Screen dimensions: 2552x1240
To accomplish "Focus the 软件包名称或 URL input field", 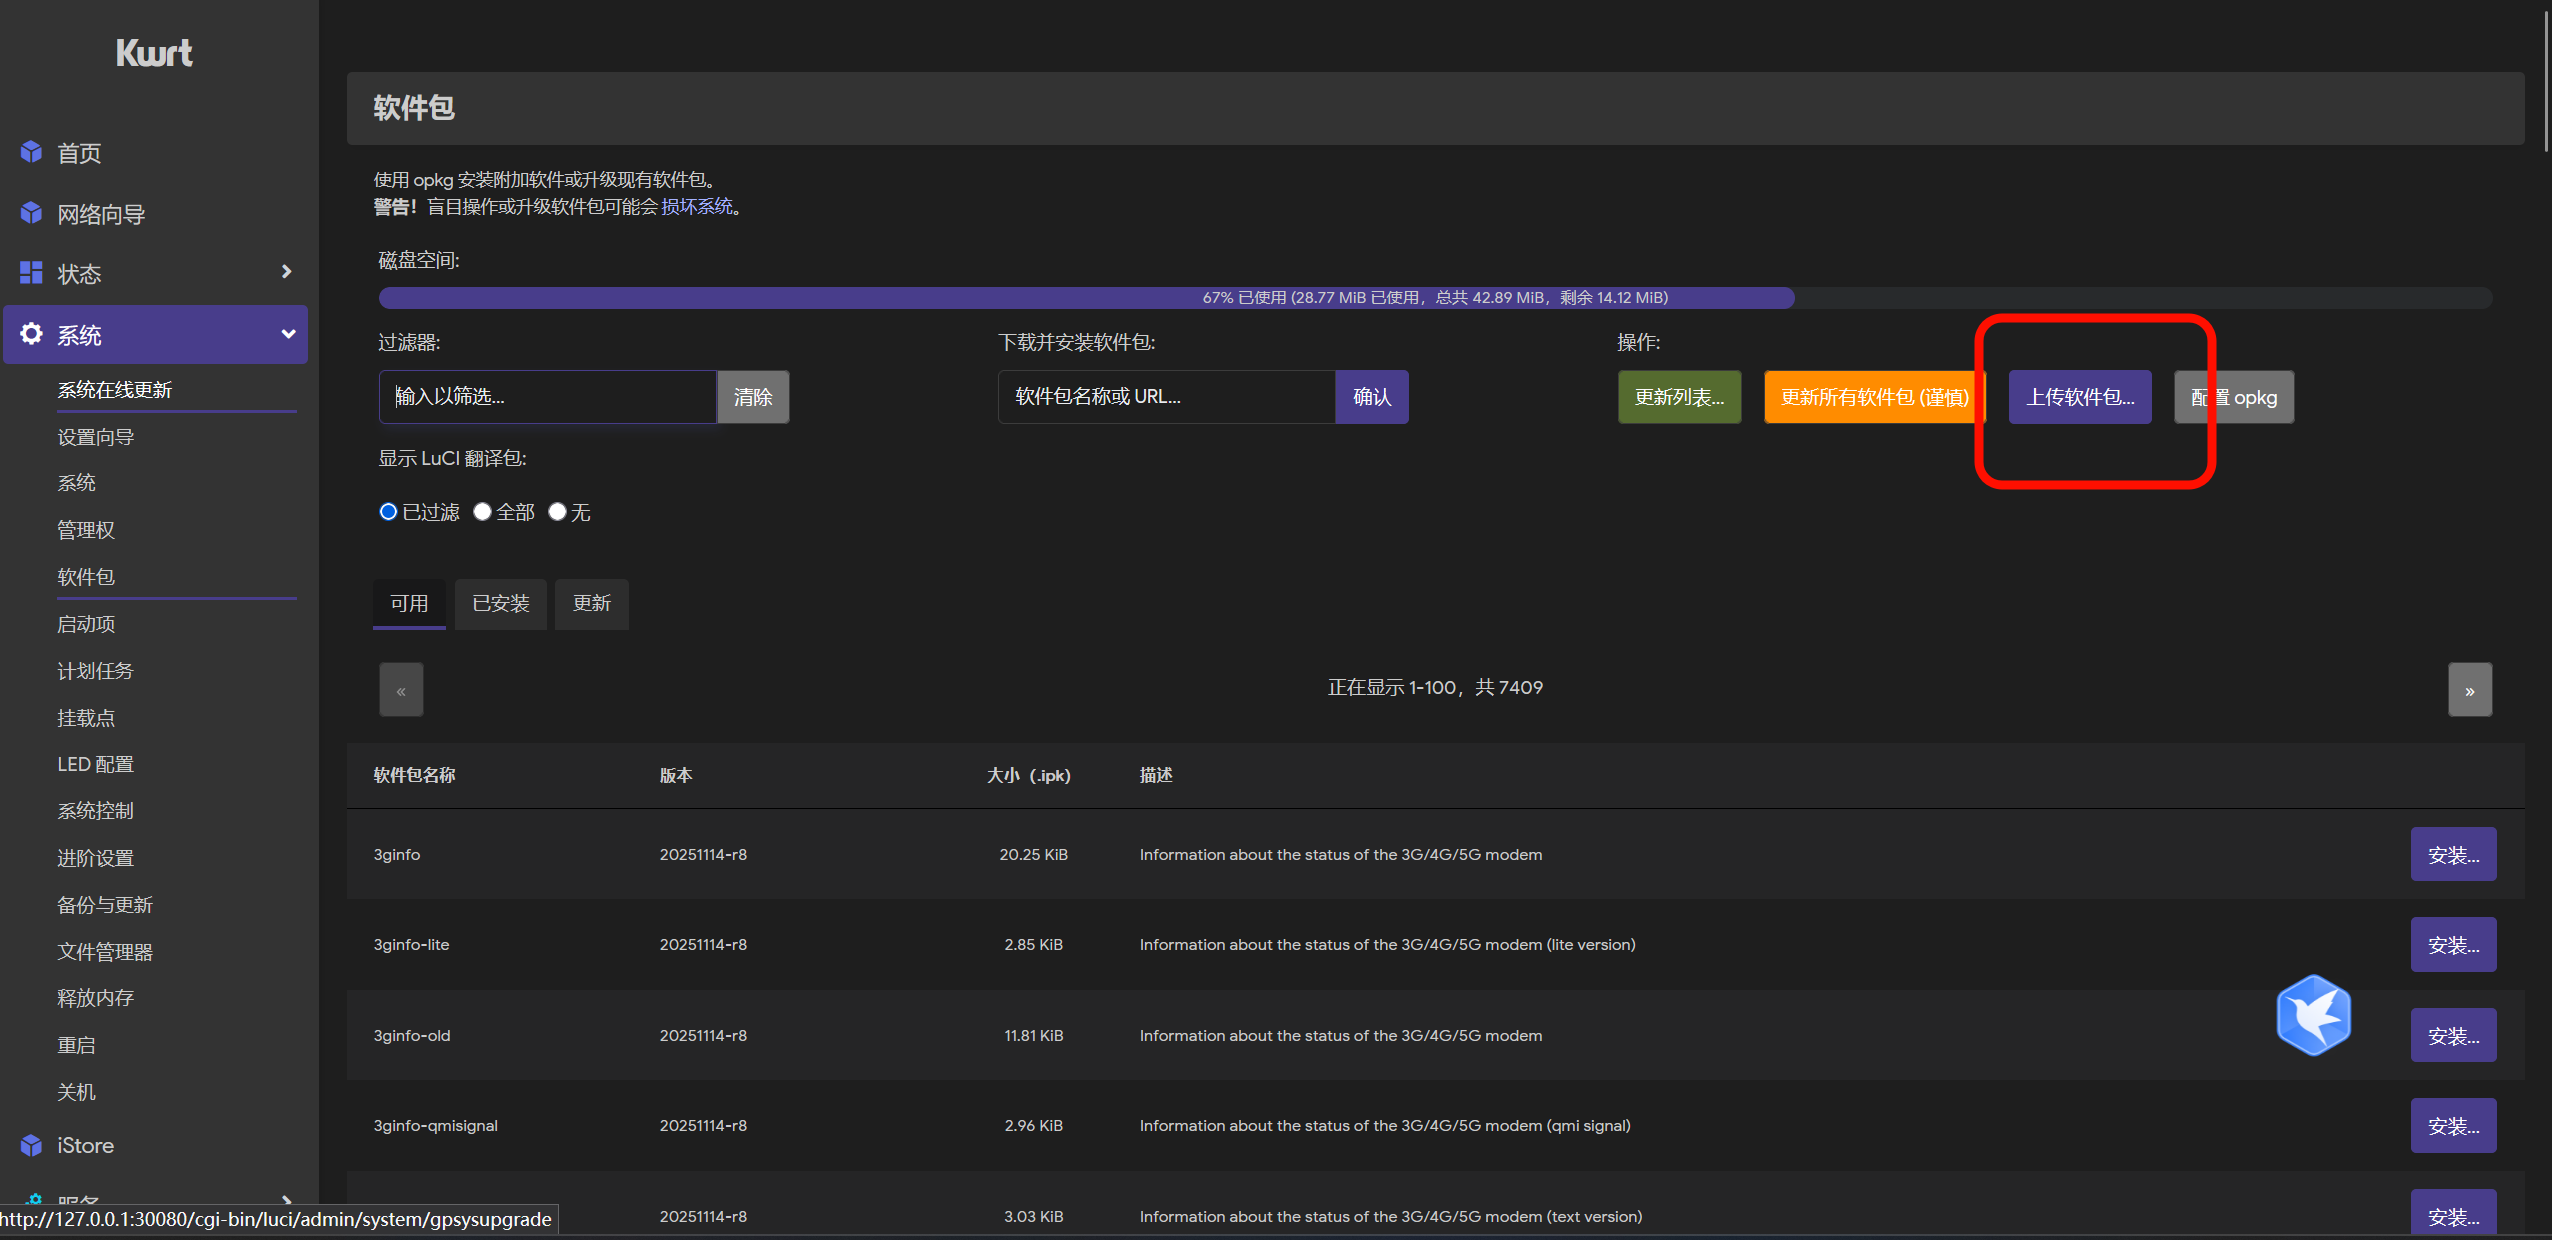I will click(x=1166, y=397).
